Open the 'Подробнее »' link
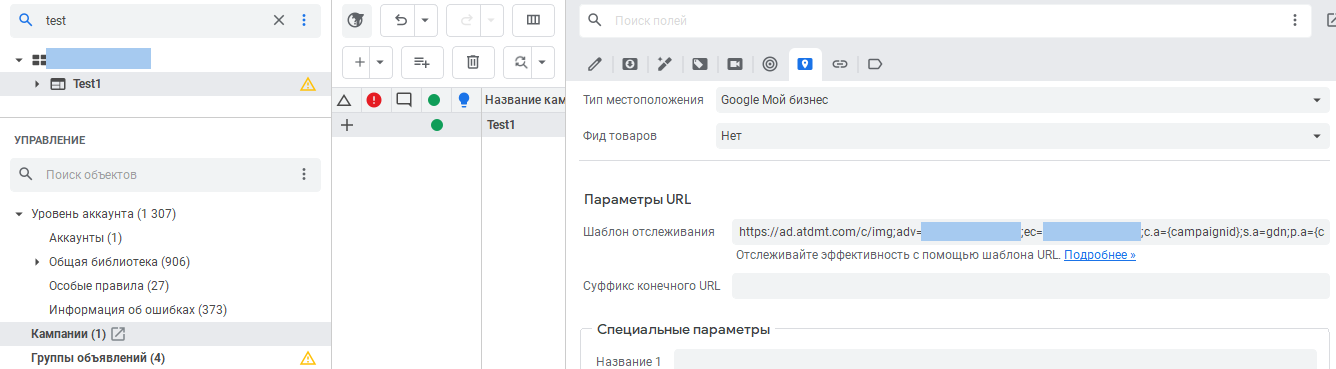1336x369 pixels. pos(1100,255)
